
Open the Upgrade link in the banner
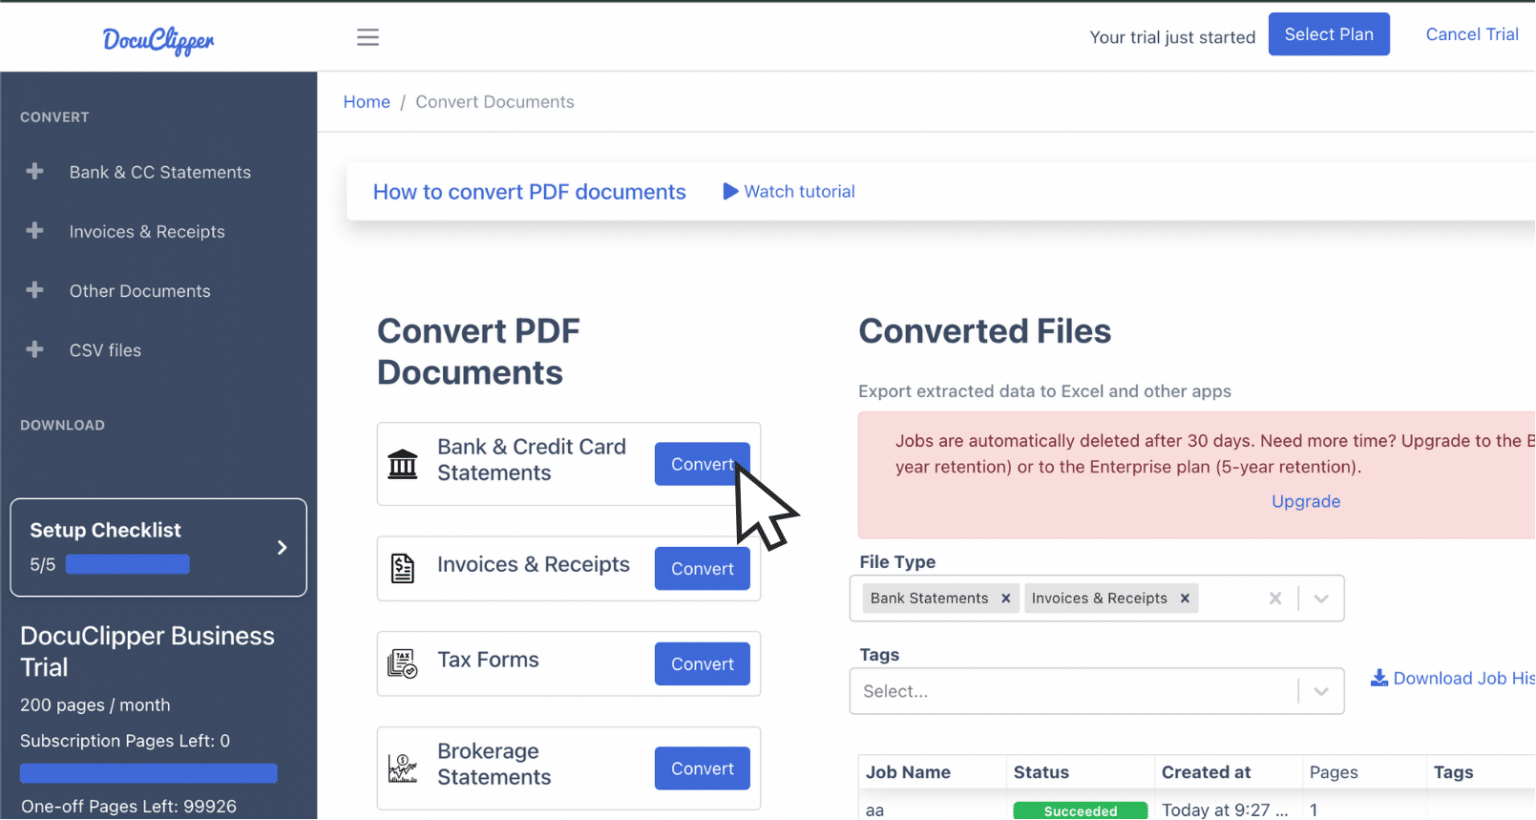point(1305,501)
